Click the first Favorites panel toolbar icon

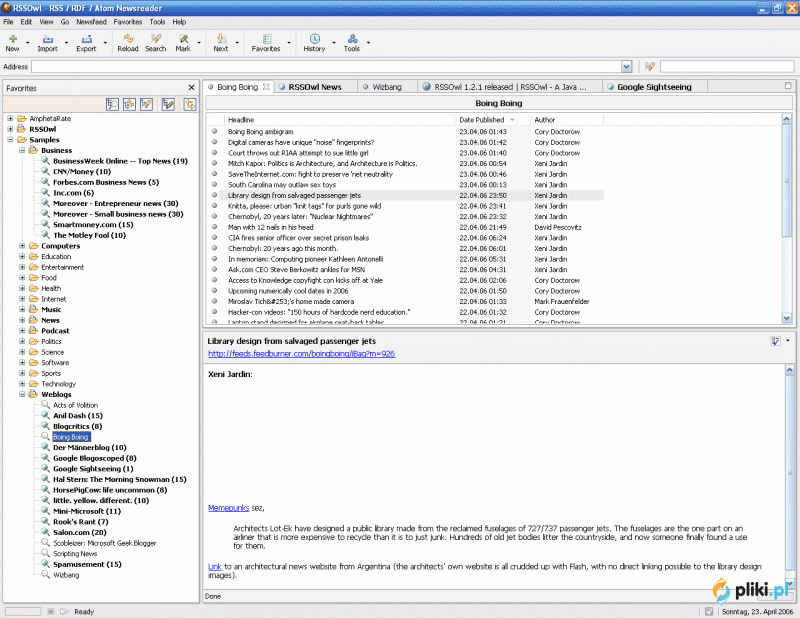(x=112, y=104)
